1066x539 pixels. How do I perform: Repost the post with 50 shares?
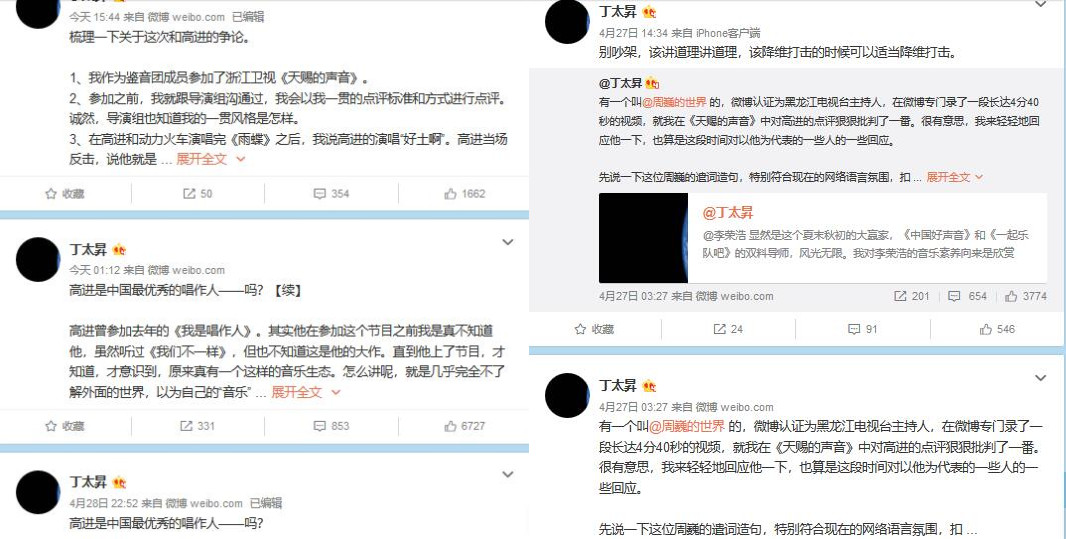point(197,194)
